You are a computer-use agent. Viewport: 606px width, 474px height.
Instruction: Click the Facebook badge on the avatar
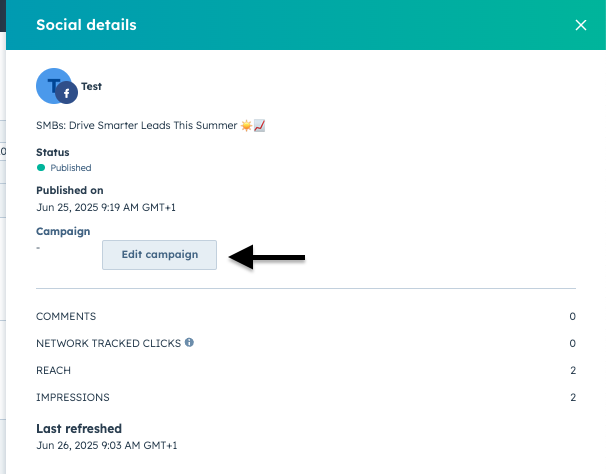tap(66, 93)
